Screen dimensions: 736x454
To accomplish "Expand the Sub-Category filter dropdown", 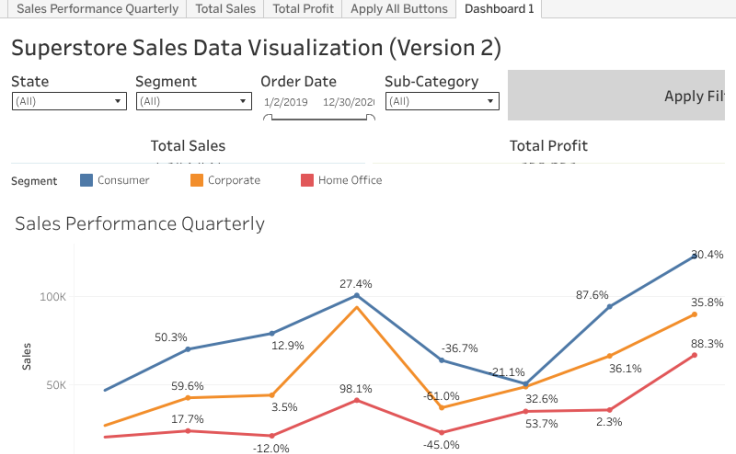I will 441,101.
